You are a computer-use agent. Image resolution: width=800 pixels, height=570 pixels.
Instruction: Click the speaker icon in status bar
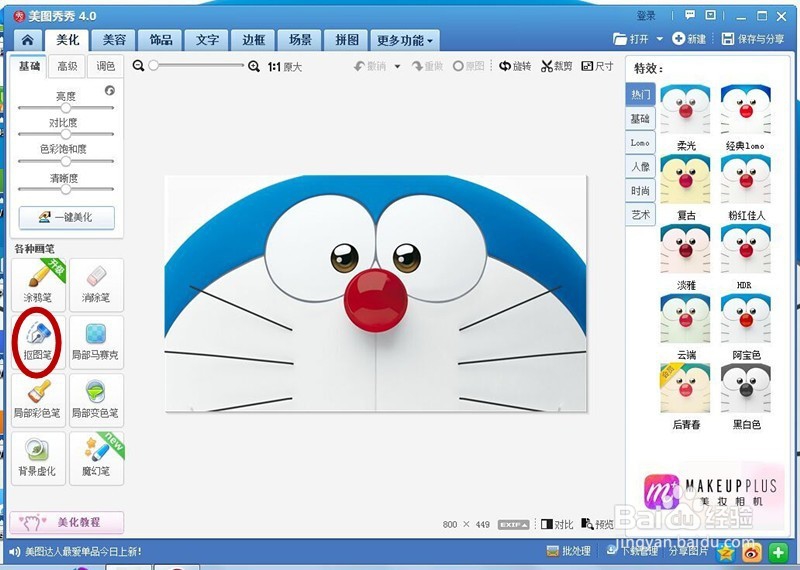click(15, 551)
